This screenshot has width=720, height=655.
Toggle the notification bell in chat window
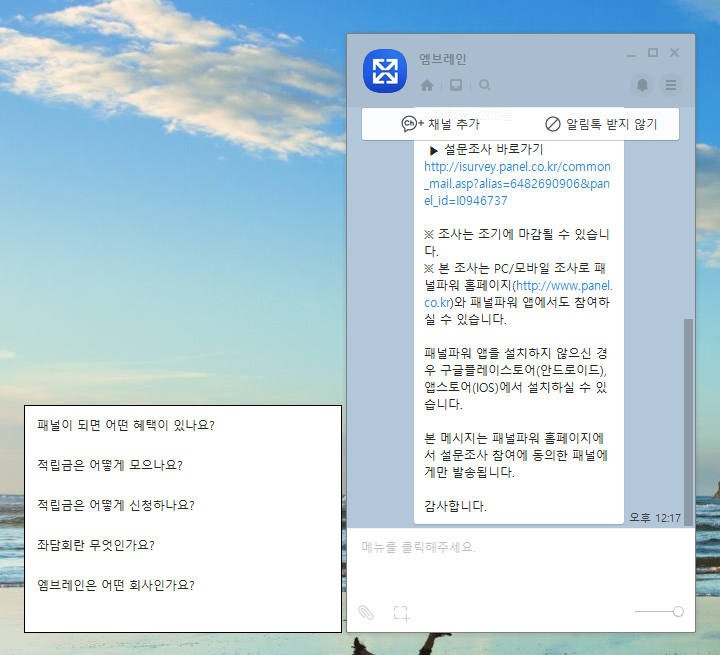[x=642, y=85]
